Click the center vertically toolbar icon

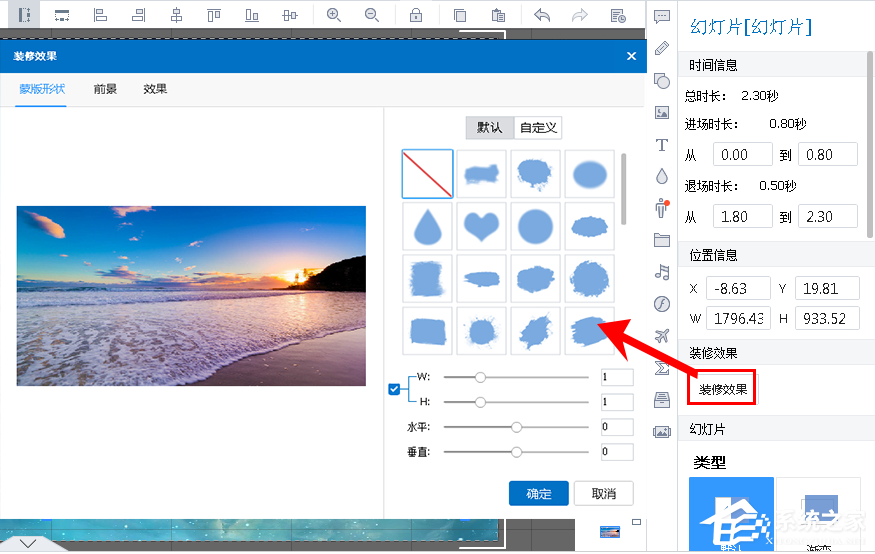[x=290, y=15]
